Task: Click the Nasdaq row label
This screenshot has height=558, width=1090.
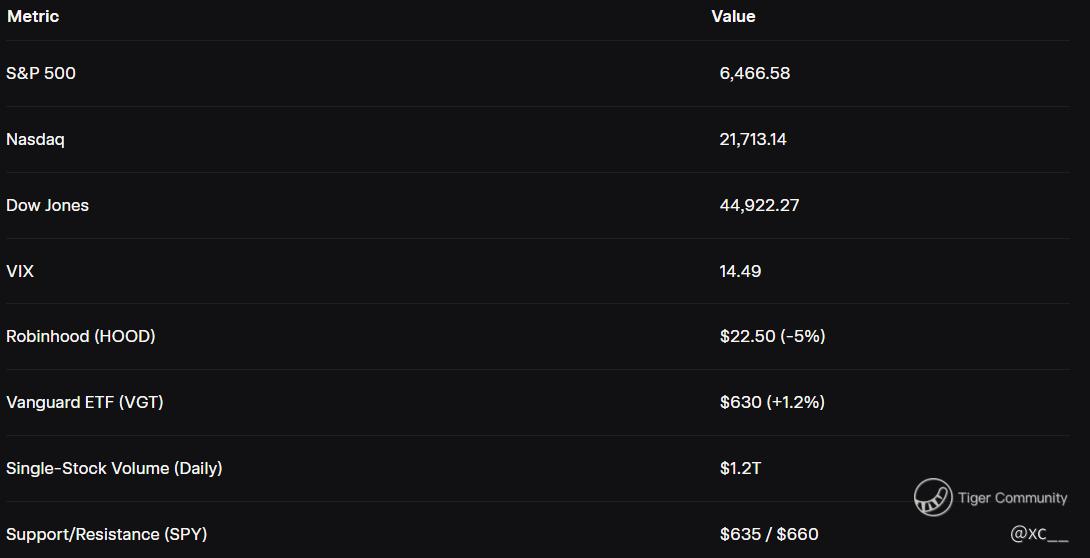Action: coord(35,139)
